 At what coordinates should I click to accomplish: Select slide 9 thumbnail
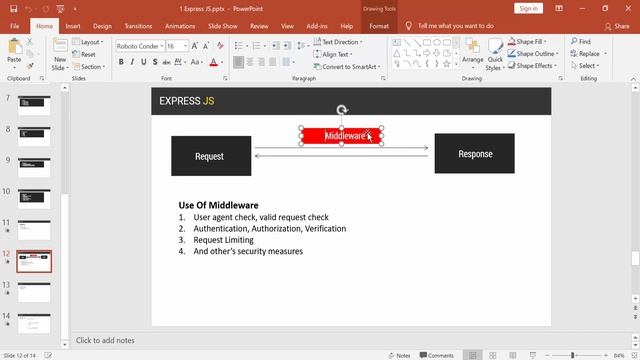click(34, 167)
